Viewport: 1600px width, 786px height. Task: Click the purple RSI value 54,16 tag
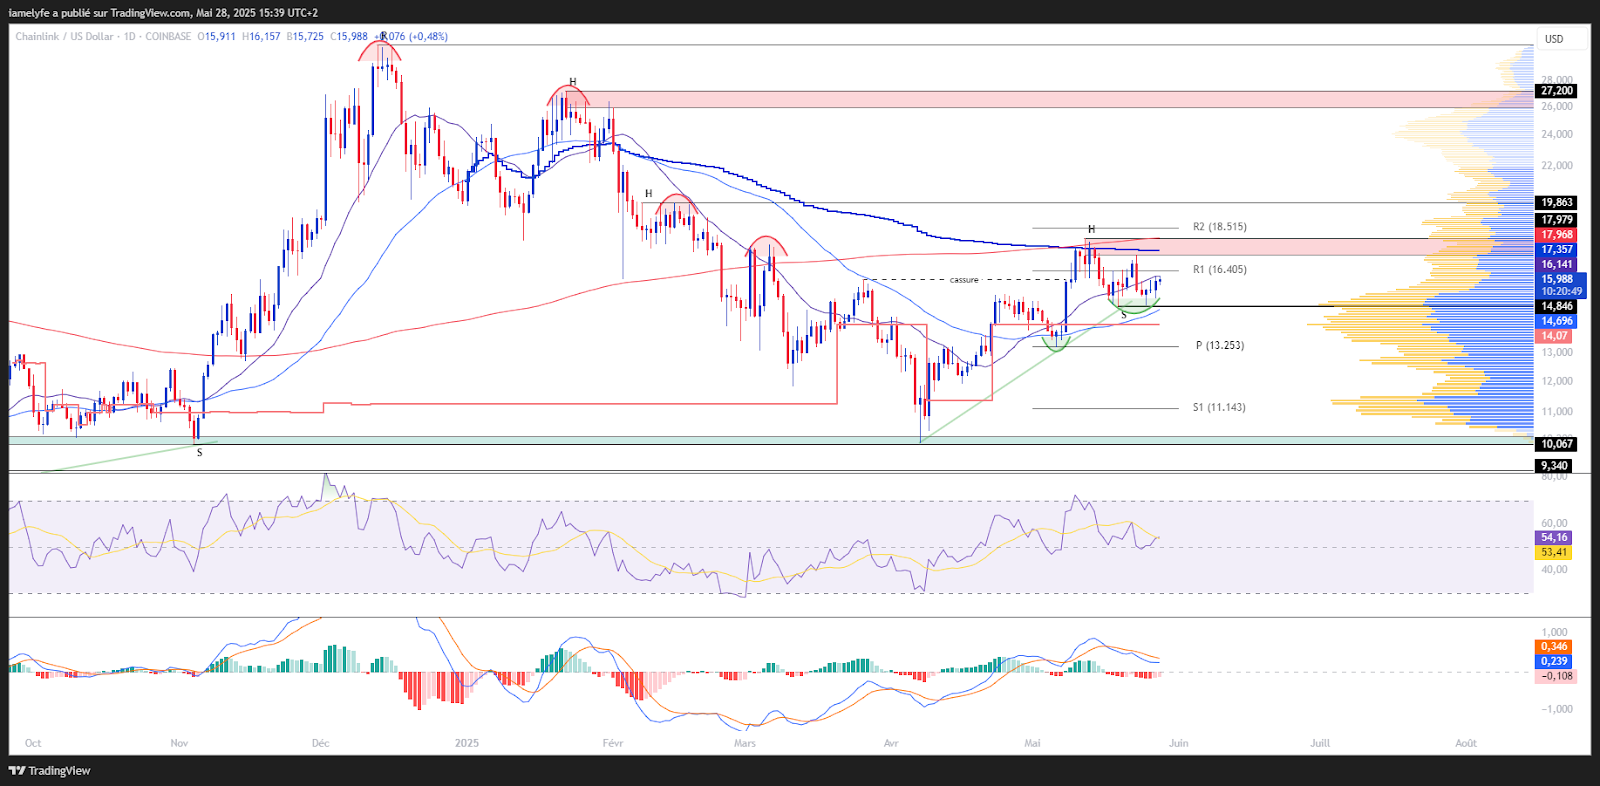coord(1554,538)
